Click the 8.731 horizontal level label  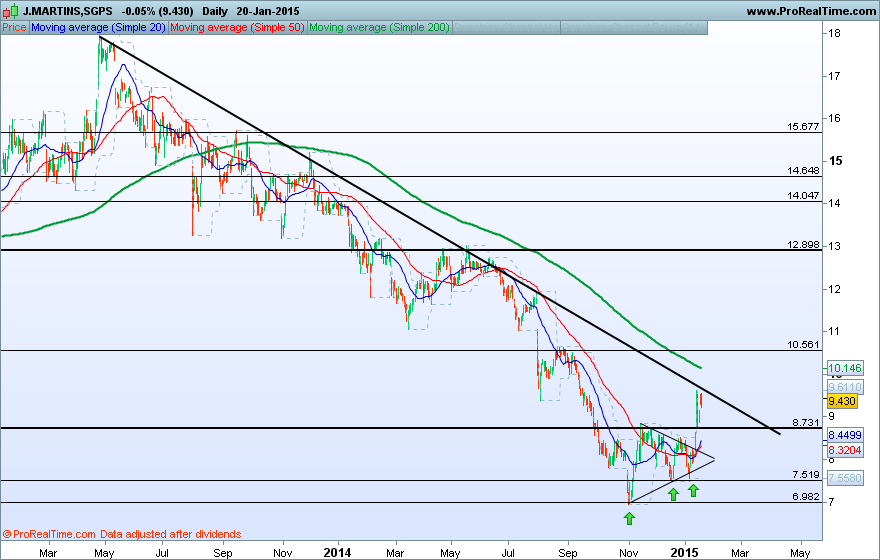pyautogui.click(x=806, y=423)
